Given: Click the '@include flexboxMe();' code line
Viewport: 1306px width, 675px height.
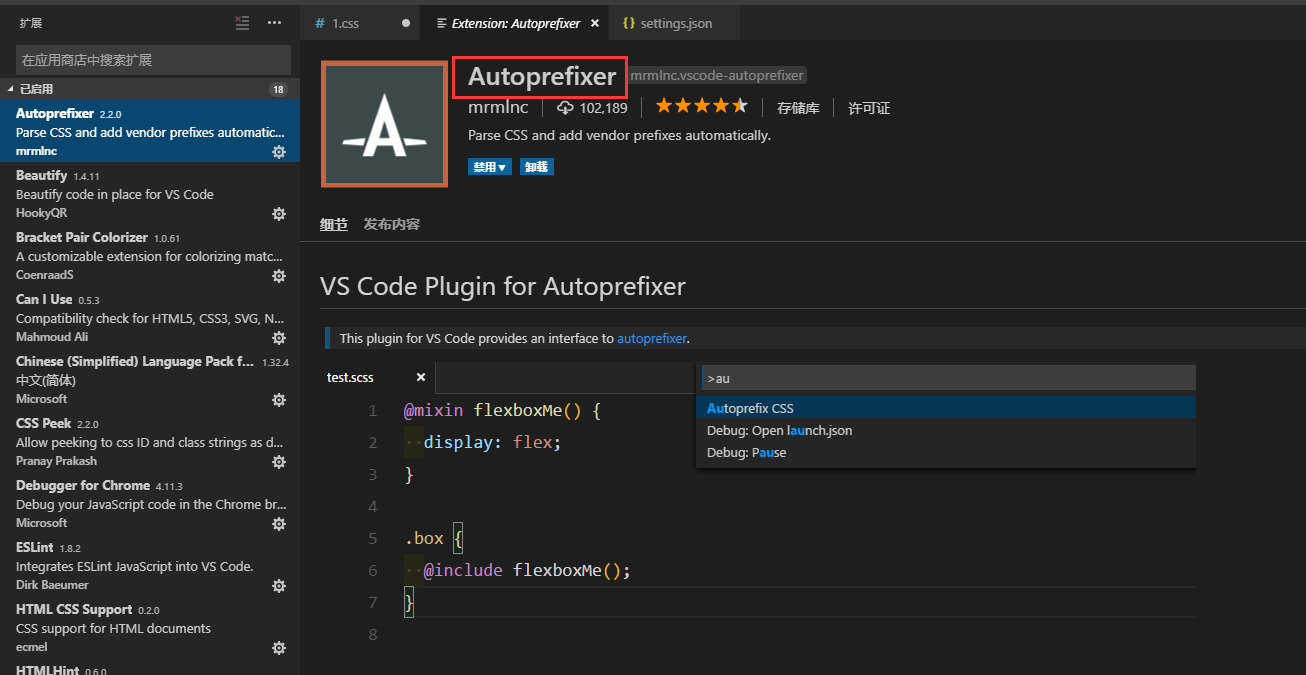Looking at the screenshot, I should 527,570.
